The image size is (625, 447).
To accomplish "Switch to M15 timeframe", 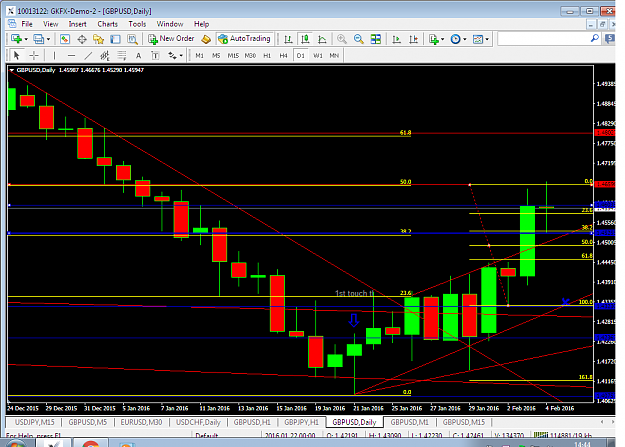I will [x=233, y=55].
